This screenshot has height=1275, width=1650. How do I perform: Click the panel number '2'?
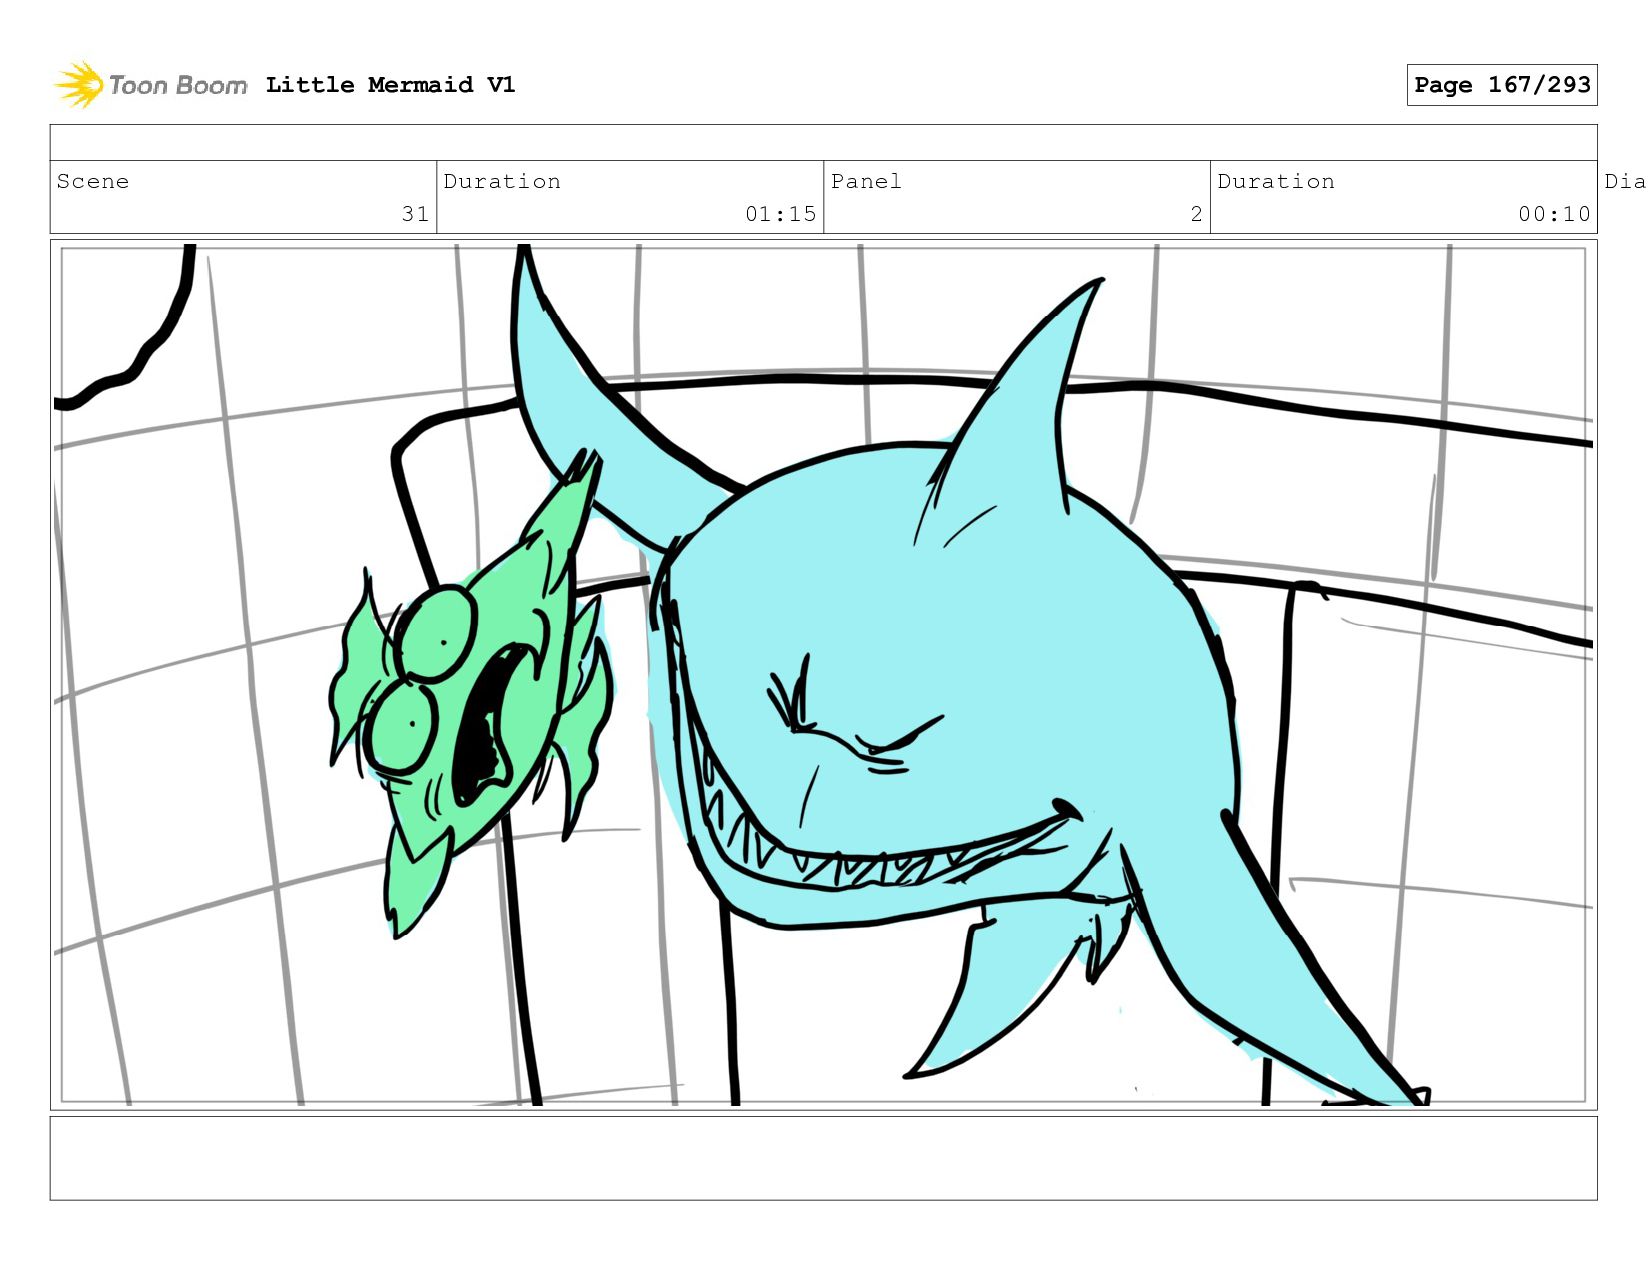[1196, 214]
